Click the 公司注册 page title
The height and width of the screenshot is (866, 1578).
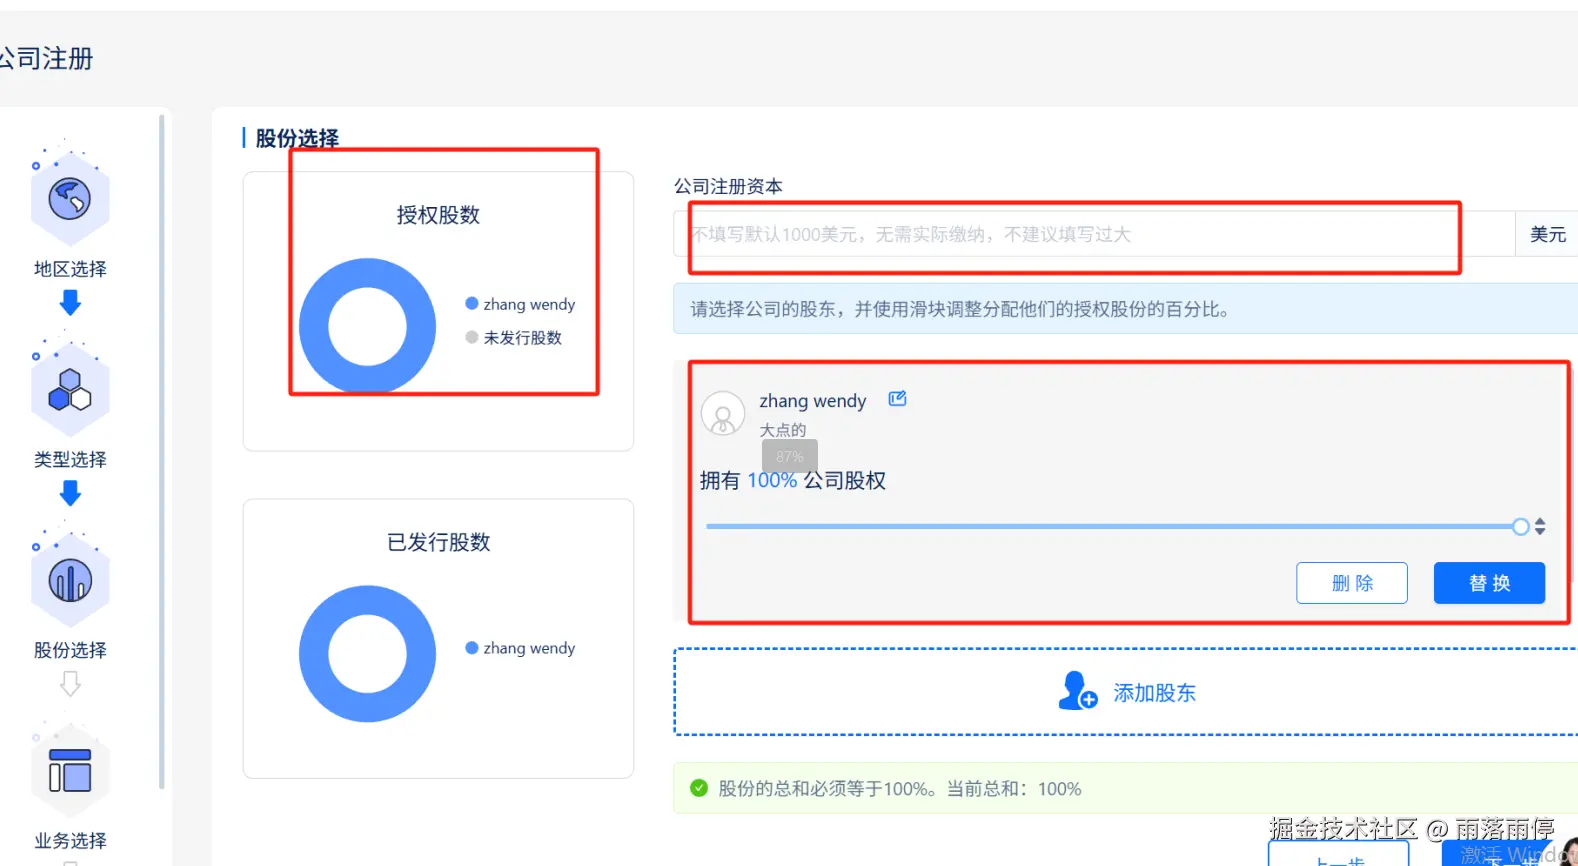point(46,59)
